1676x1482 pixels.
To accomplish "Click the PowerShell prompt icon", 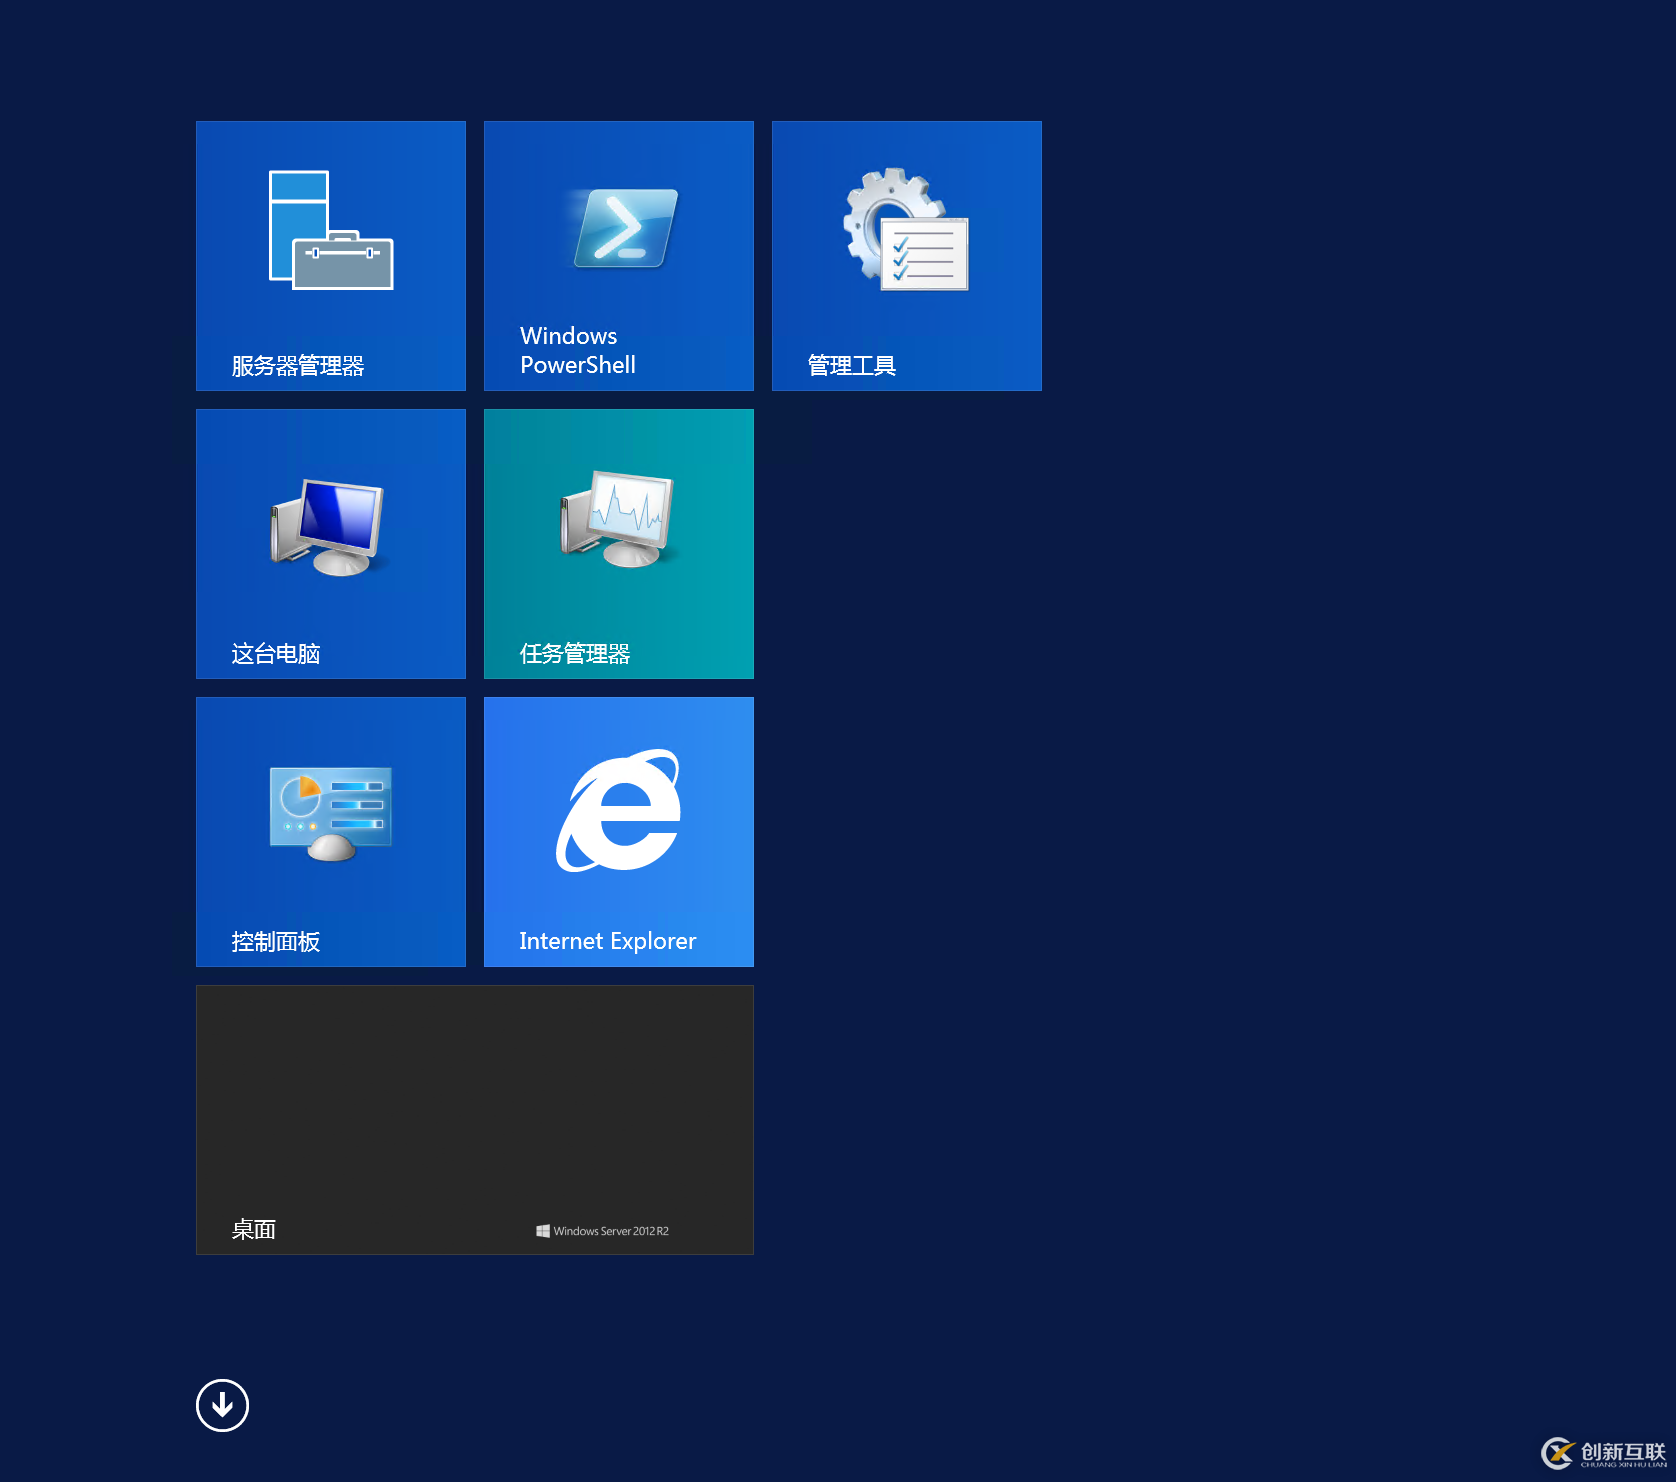I will point(625,228).
